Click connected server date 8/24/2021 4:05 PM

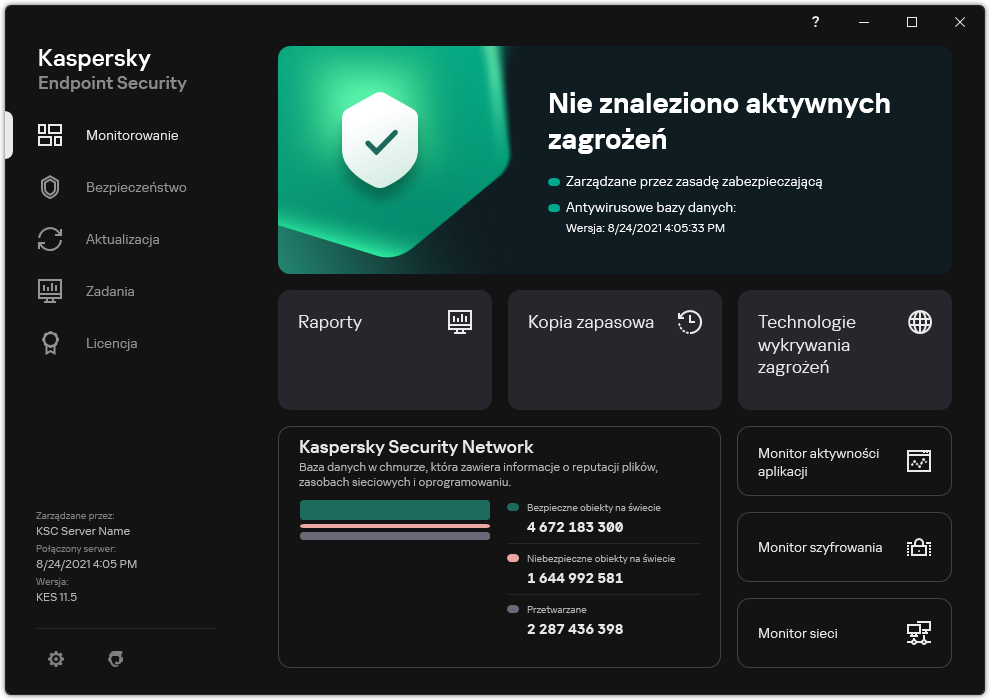tap(86, 564)
